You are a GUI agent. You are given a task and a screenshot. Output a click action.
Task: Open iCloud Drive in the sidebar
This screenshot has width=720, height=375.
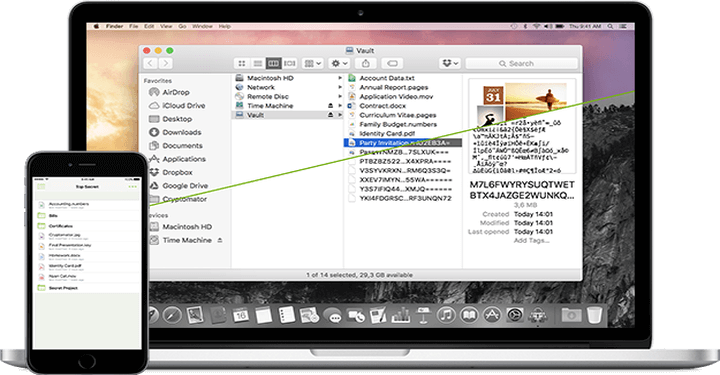[177, 106]
